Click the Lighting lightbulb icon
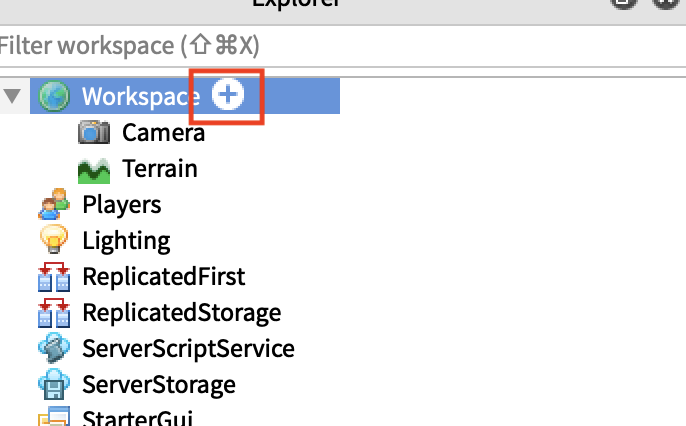686x426 pixels. click(x=54, y=239)
